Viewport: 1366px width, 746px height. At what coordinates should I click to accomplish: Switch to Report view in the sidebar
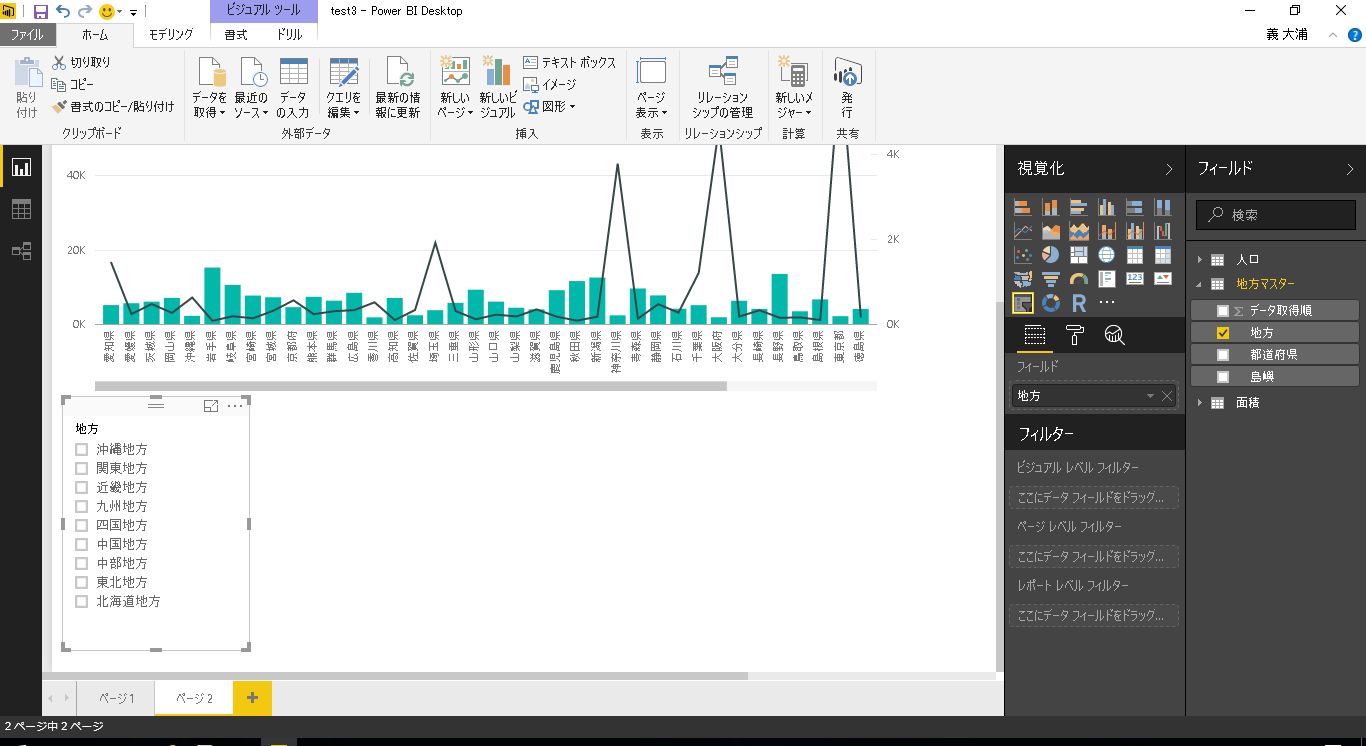click(x=21, y=168)
